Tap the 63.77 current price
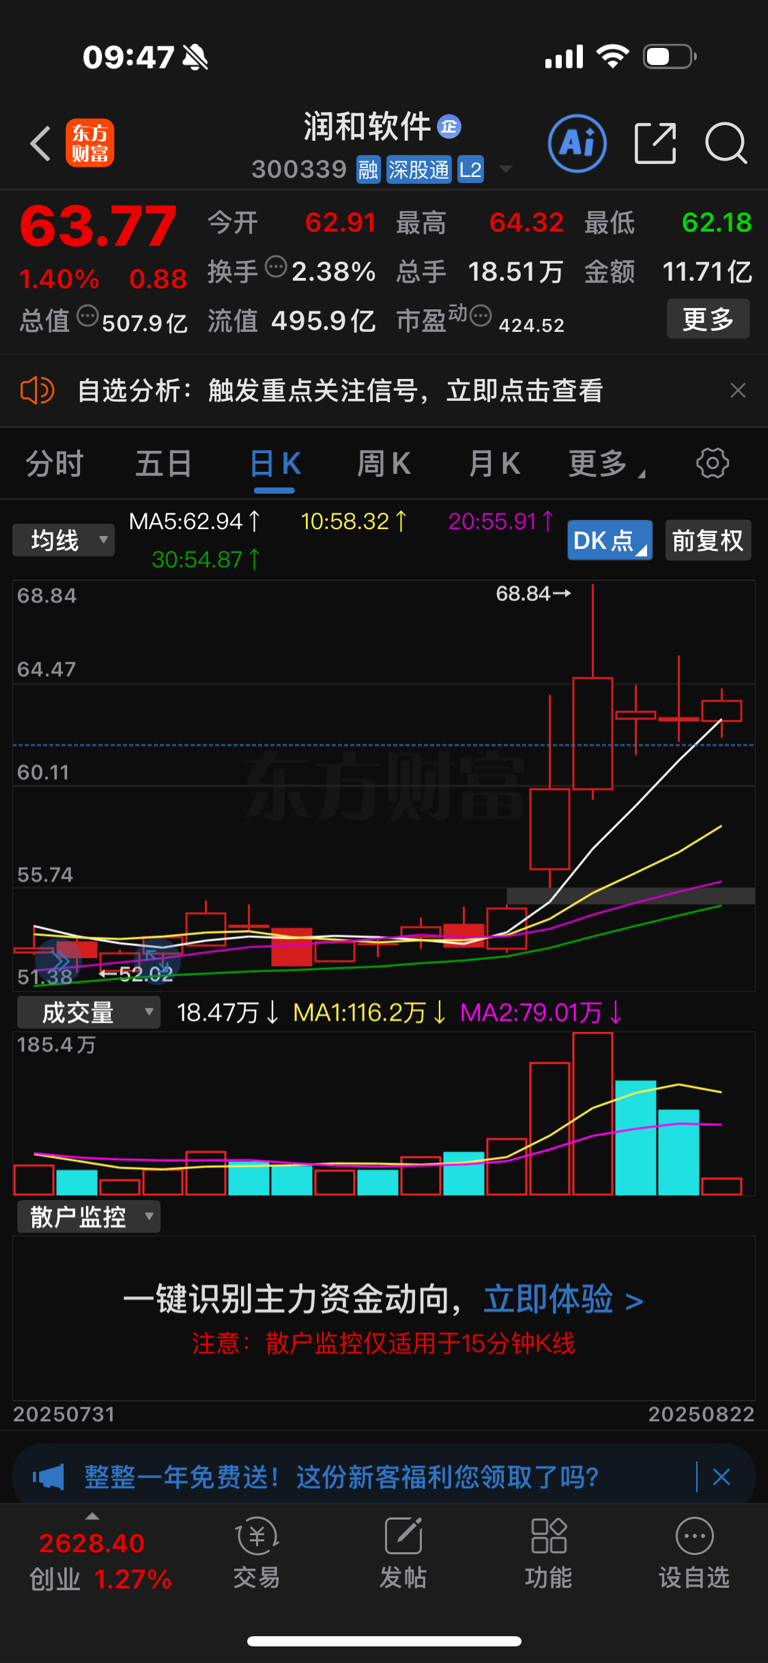The width and height of the screenshot is (768, 1663). [x=98, y=226]
